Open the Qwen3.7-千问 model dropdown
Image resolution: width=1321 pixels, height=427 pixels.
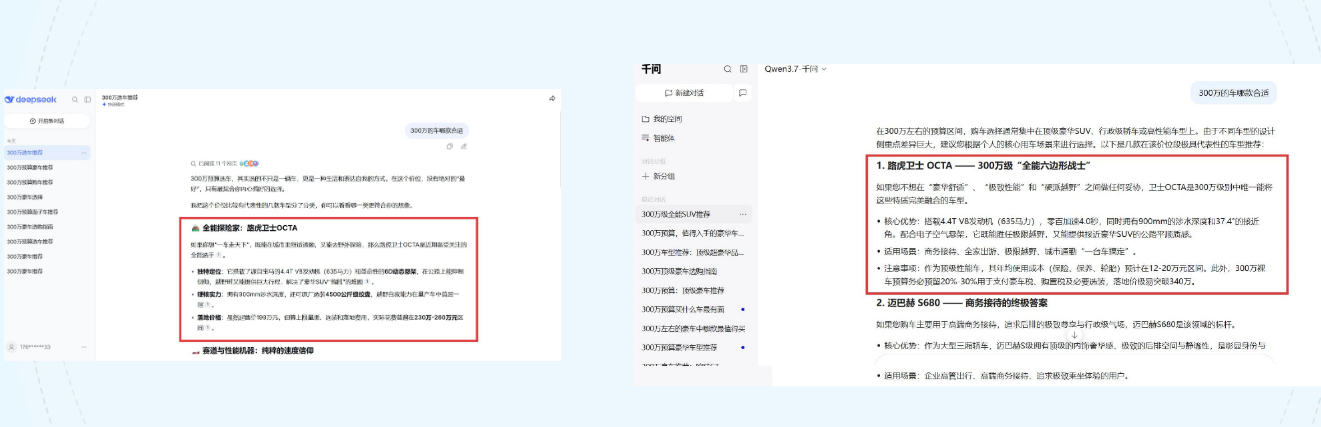(796, 69)
